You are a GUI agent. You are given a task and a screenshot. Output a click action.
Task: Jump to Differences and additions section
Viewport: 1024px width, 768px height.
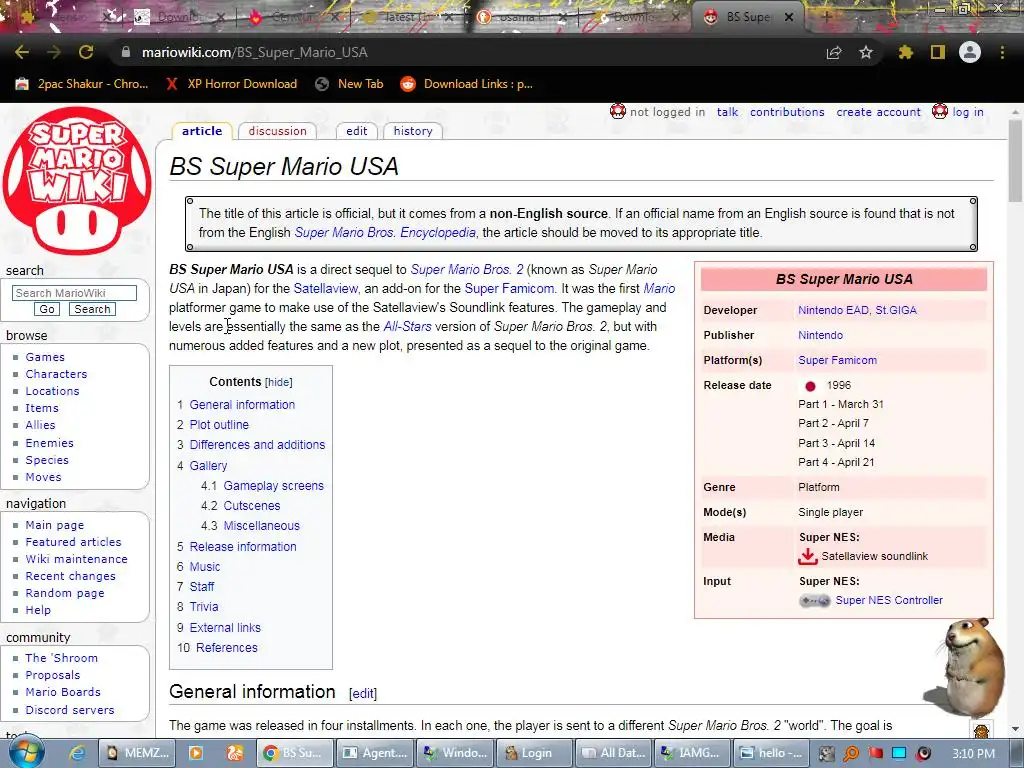point(257,445)
